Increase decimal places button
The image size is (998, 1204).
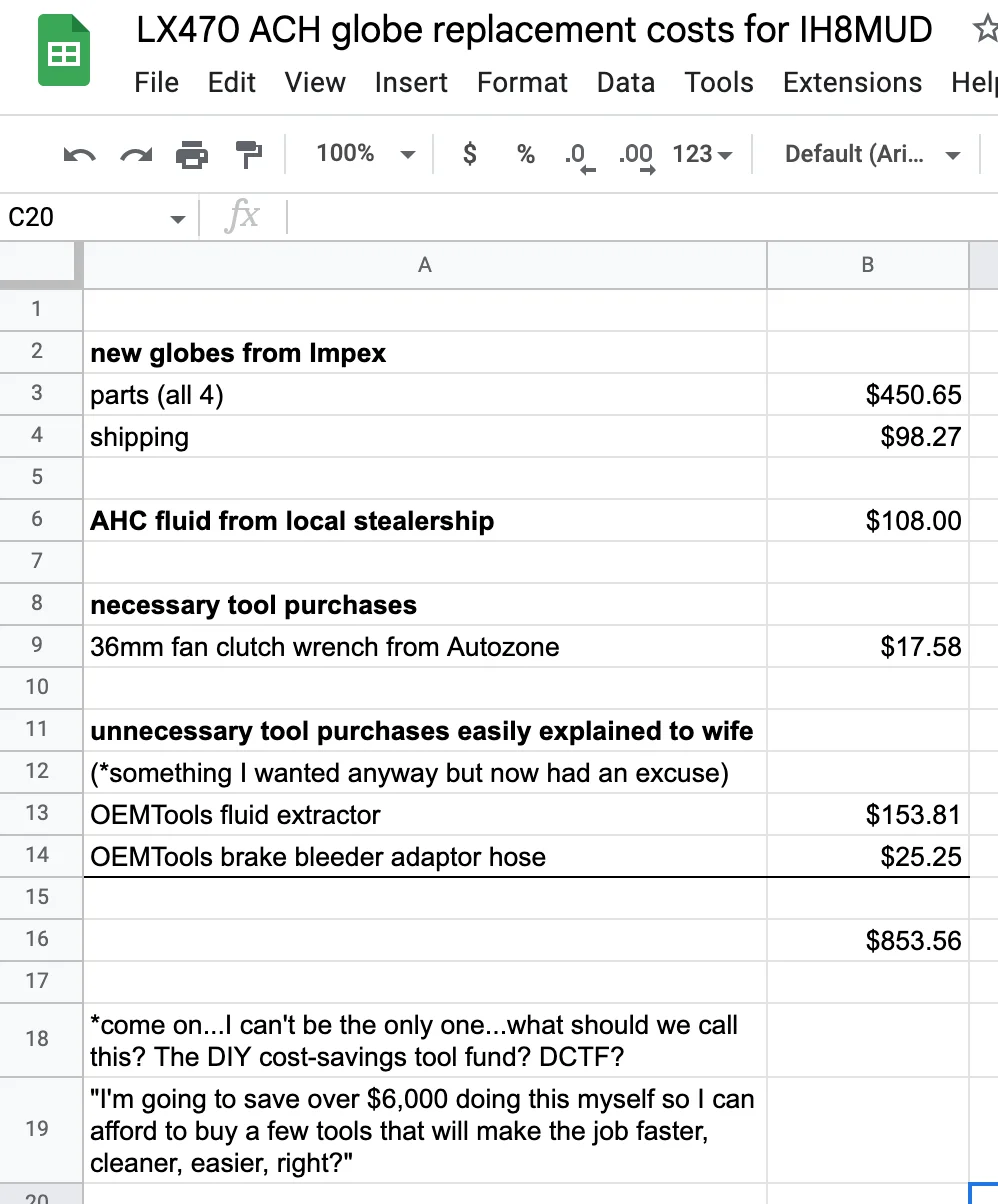pos(636,155)
